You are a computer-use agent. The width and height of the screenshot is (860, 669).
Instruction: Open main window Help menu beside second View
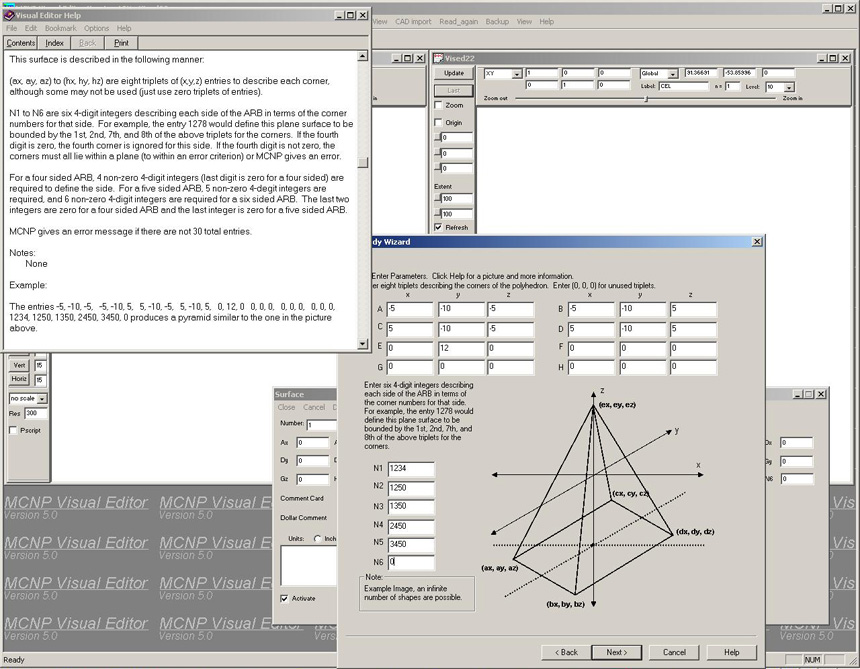(546, 22)
